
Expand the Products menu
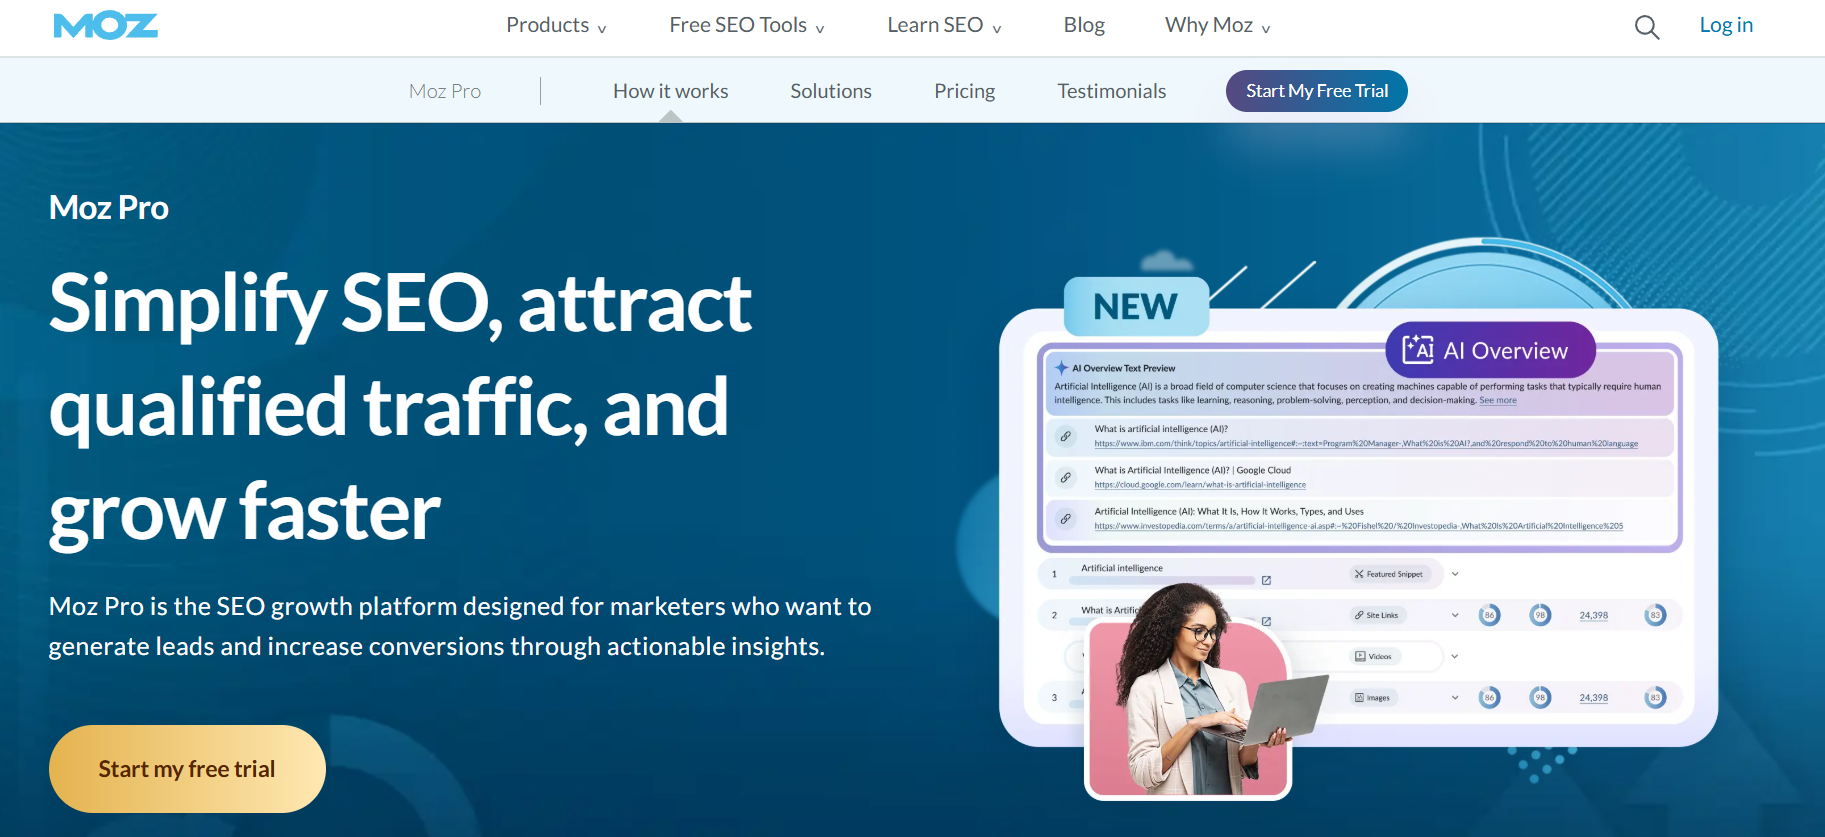[556, 25]
